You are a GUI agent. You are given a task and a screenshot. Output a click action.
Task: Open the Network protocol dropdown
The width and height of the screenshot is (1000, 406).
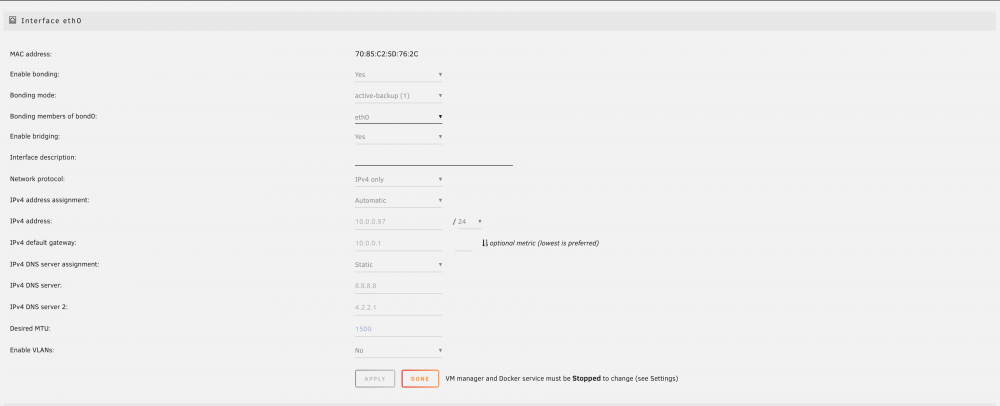(399, 179)
